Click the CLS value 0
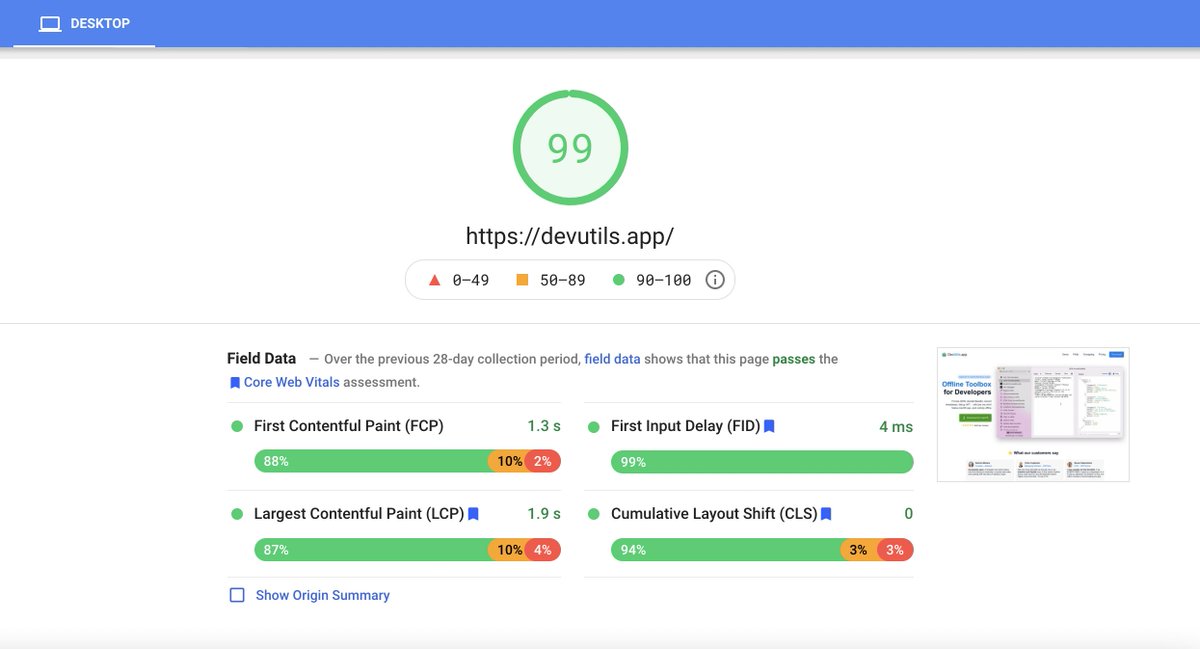This screenshot has width=1200, height=649. 908,514
